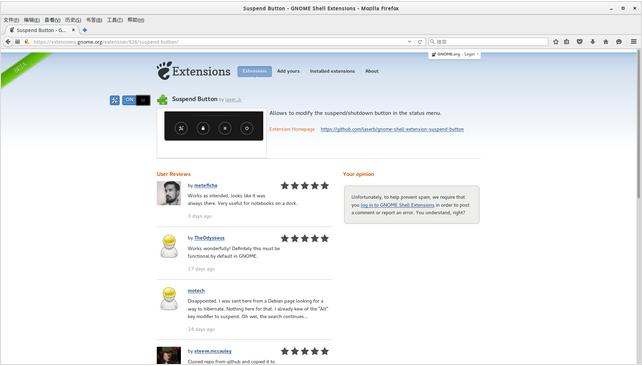Follow the GNOME.org link

click(446, 54)
